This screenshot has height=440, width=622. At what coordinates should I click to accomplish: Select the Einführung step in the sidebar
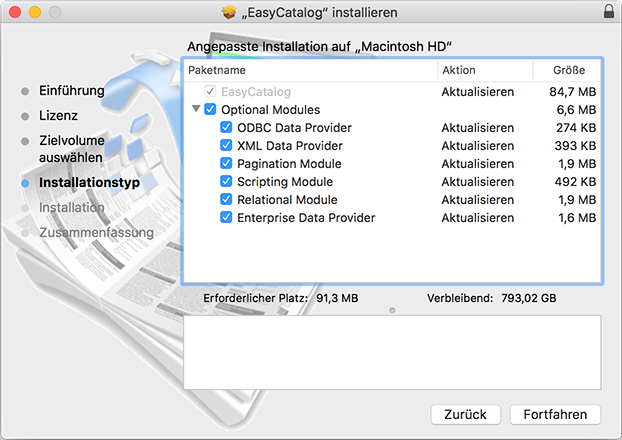click(x=71, y=90)
